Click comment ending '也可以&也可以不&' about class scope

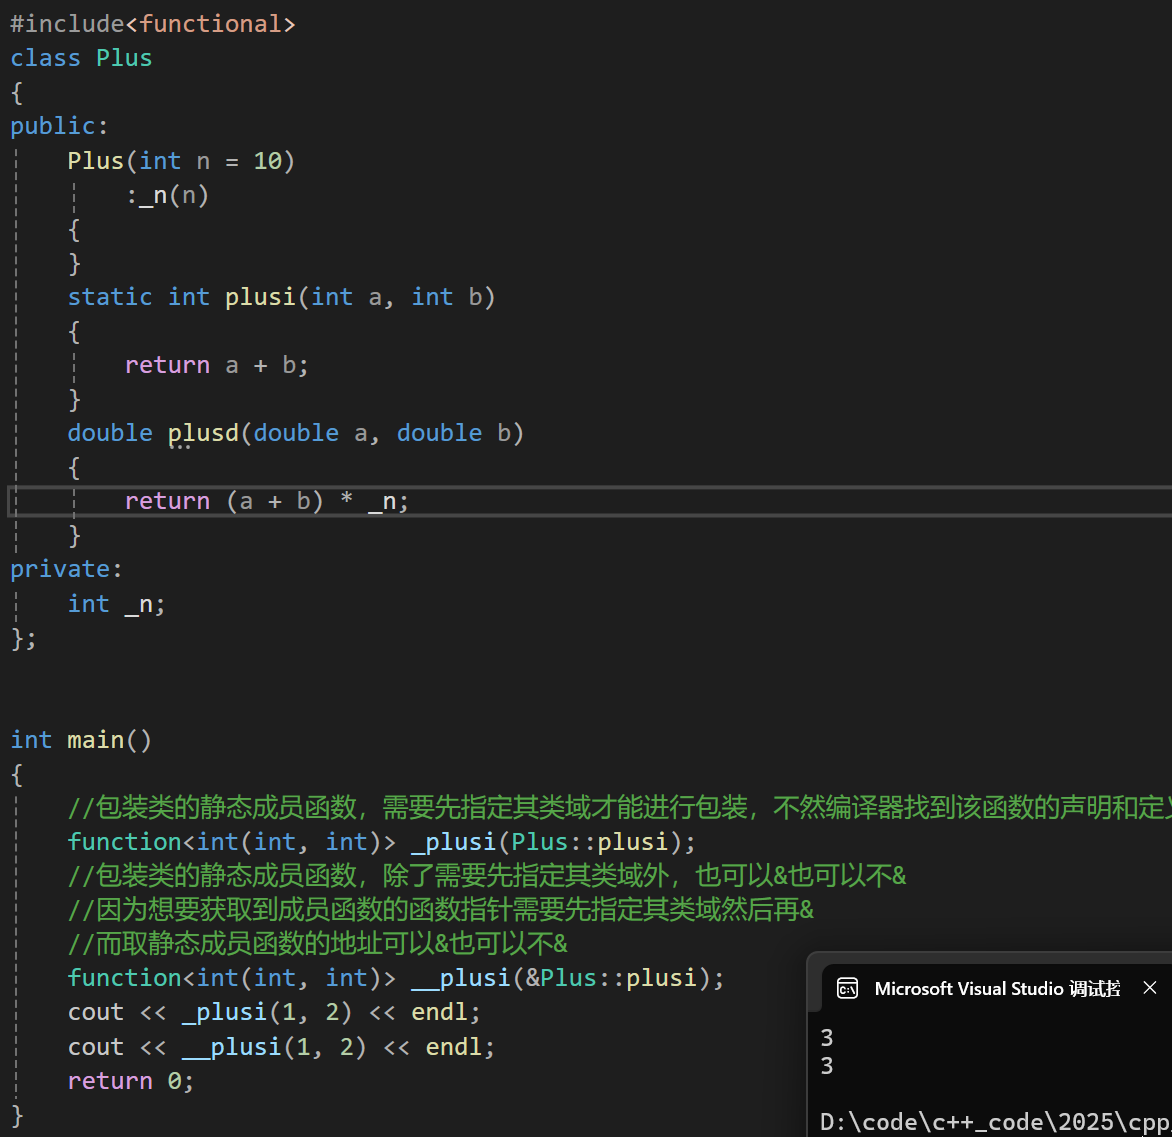[x=487, y=875]
